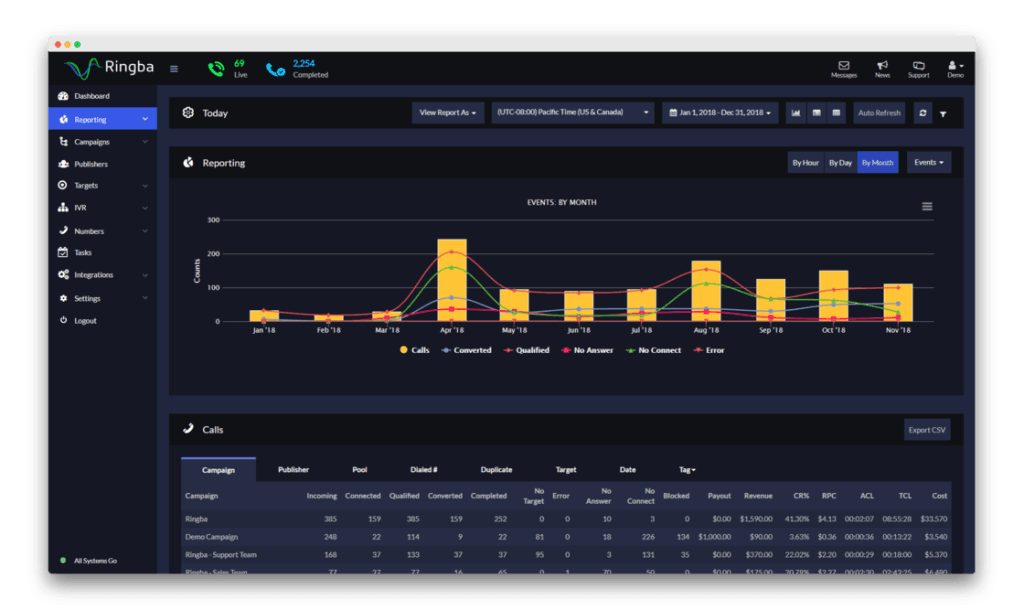1024x610 pixels.
Task: Click Demo Campaign row name
Action: pyautogui.click(x=212, y=537)
